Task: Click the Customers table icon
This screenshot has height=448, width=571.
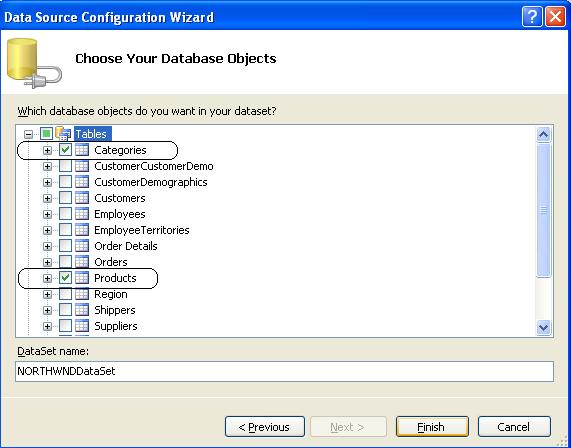Action: [82, 198]
